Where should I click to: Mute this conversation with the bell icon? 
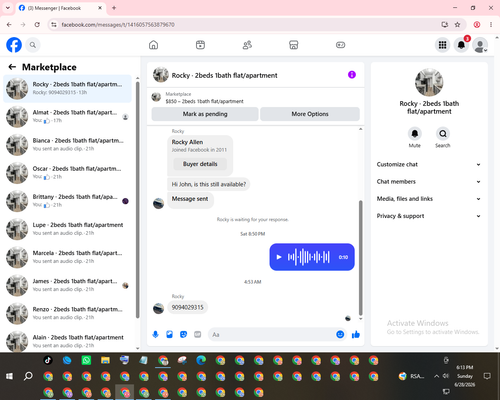pyautogui.click(x=414, y=134)
